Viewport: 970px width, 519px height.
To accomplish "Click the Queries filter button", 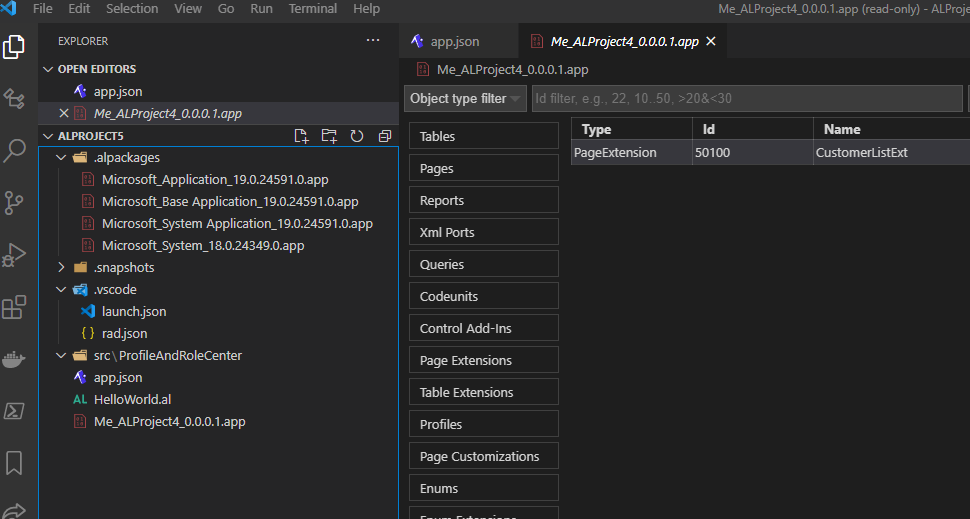I will (x=484, y=264).
